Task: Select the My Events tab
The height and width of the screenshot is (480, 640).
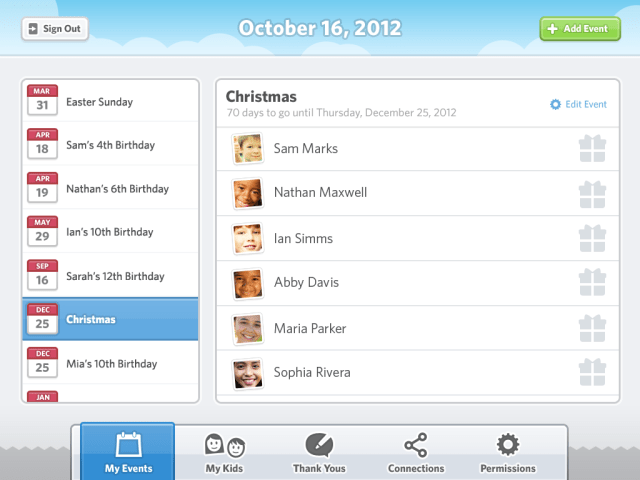Action: pyautogui.click(x=128, y=452)
